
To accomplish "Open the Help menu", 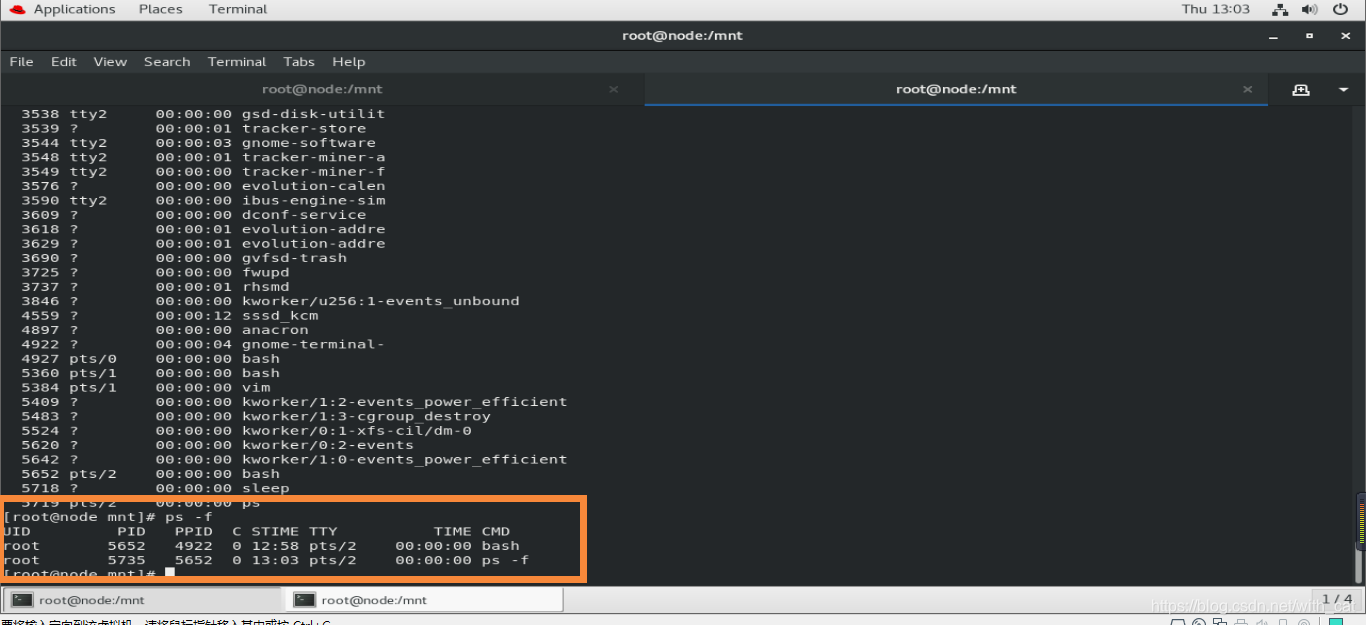I will (349, 62).
